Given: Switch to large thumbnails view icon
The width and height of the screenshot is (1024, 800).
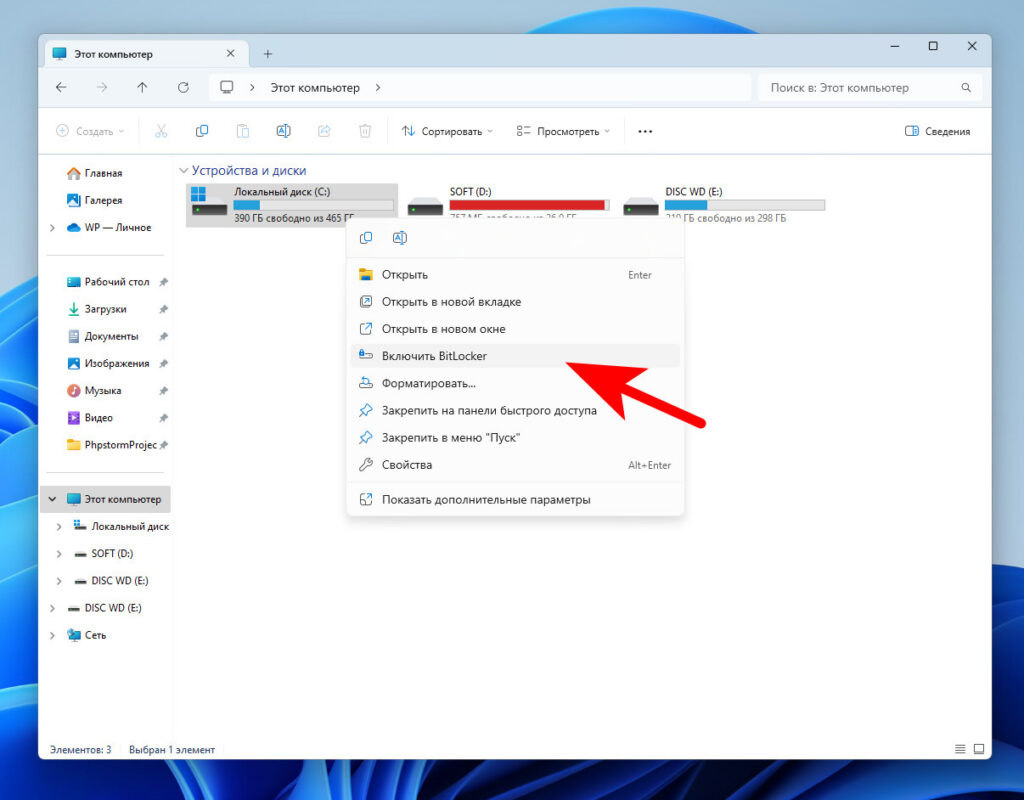Looking at the screenshot, I should (979, 749).
